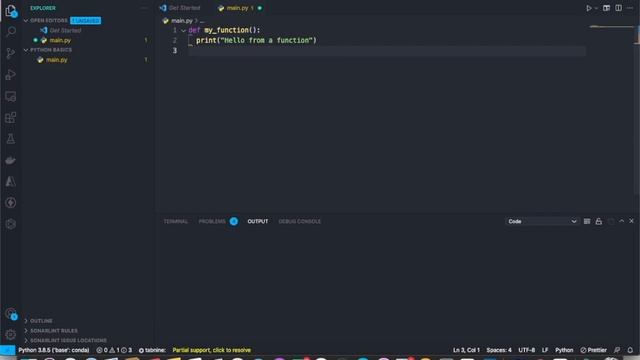Open the Accounts icon in activity bar
The image size is (640, 360).
click(x=11, y=314)
